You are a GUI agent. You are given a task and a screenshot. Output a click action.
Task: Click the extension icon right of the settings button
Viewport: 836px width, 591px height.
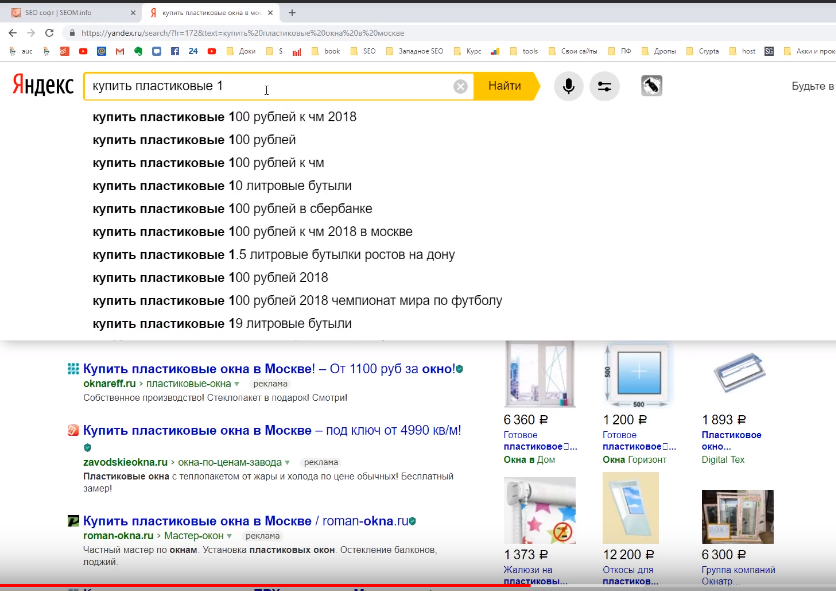pos(651,86)
